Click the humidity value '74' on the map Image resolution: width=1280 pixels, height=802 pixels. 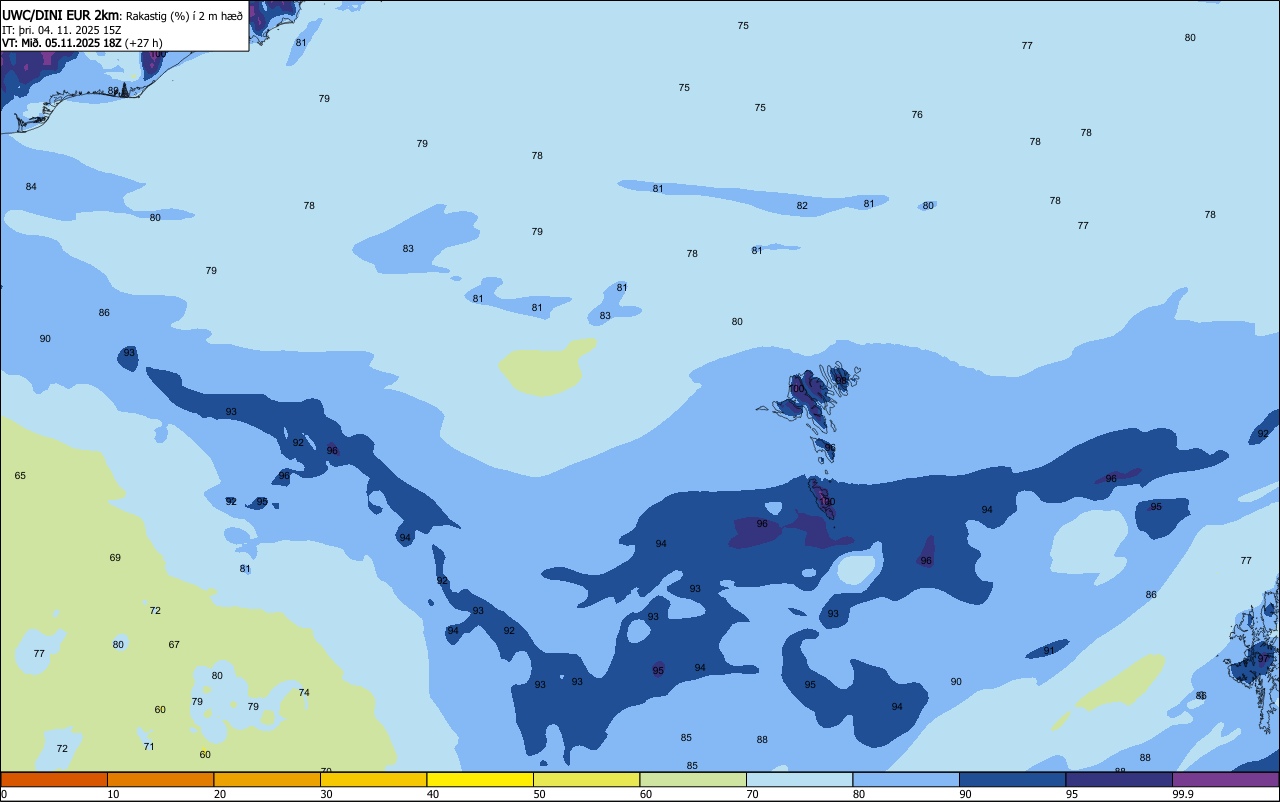coord(304,693)
